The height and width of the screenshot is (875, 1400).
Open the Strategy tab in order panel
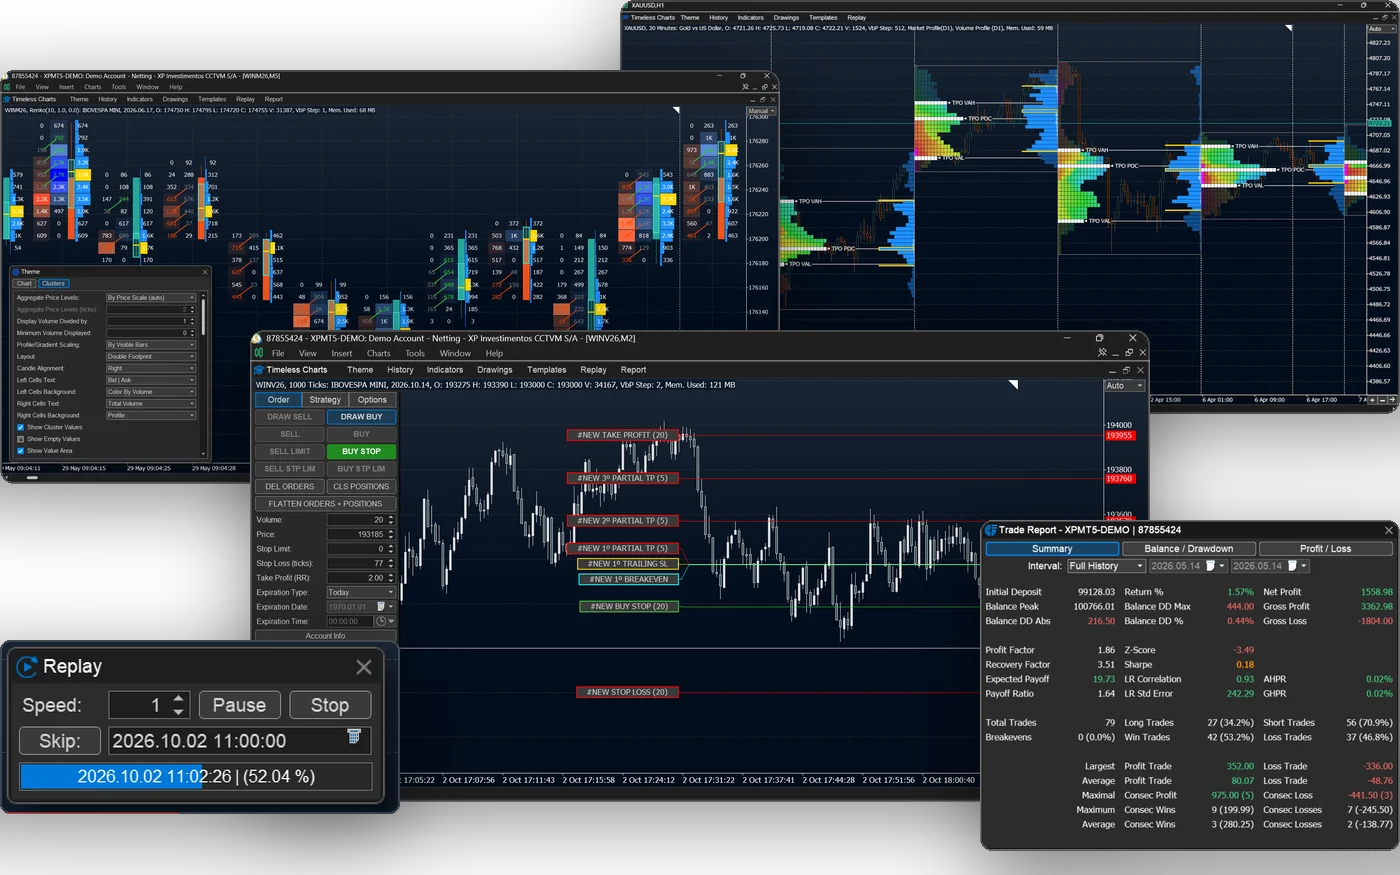click(x=325, y=400)
